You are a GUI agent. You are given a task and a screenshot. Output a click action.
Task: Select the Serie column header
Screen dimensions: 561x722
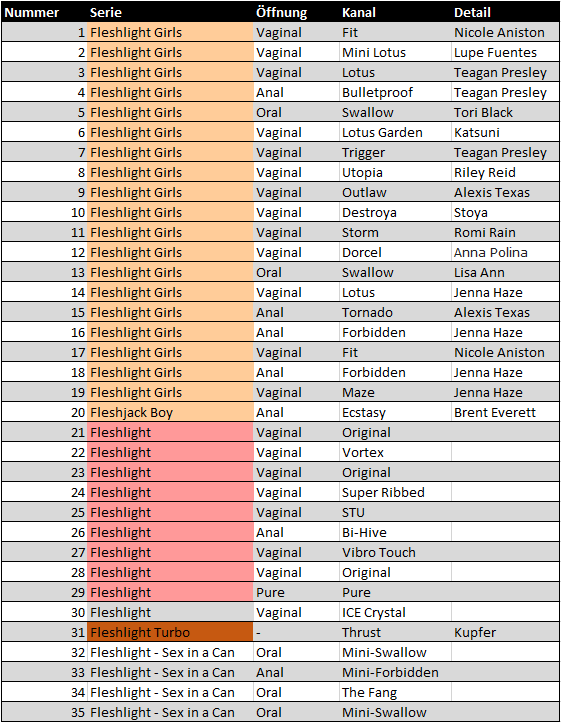[x=170, y=12]
